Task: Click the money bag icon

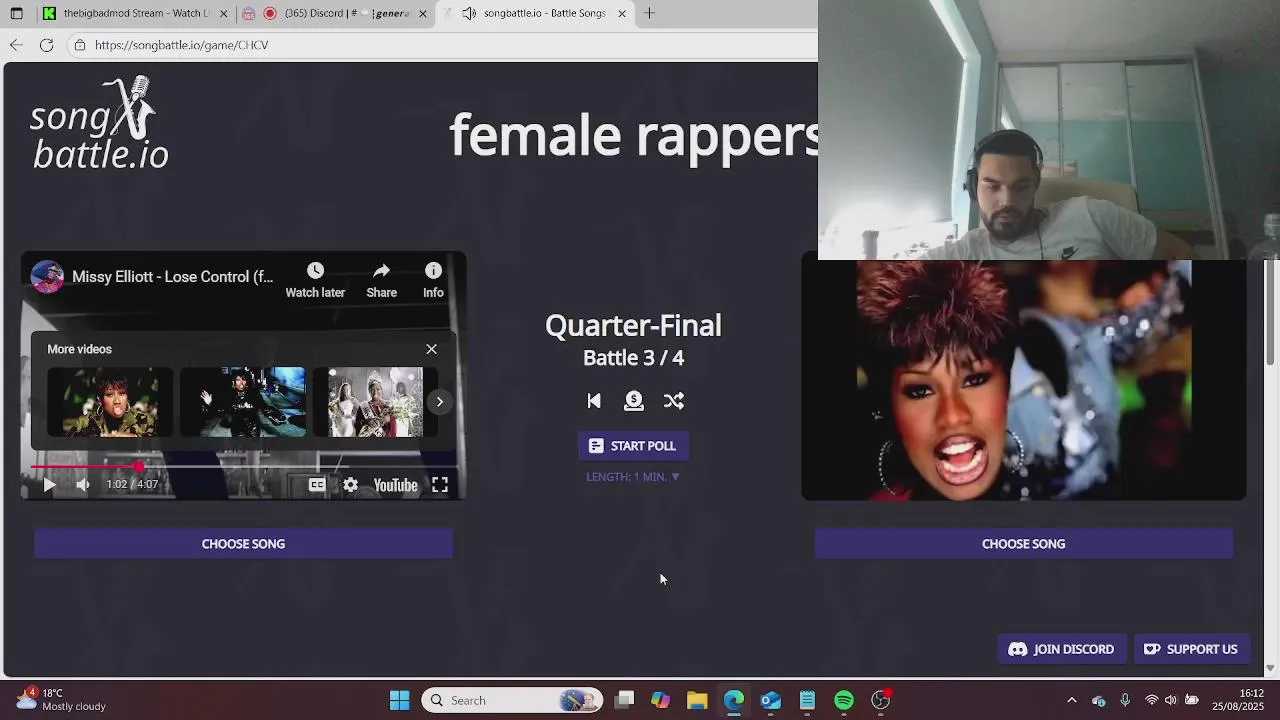Action: pos(634,401)
